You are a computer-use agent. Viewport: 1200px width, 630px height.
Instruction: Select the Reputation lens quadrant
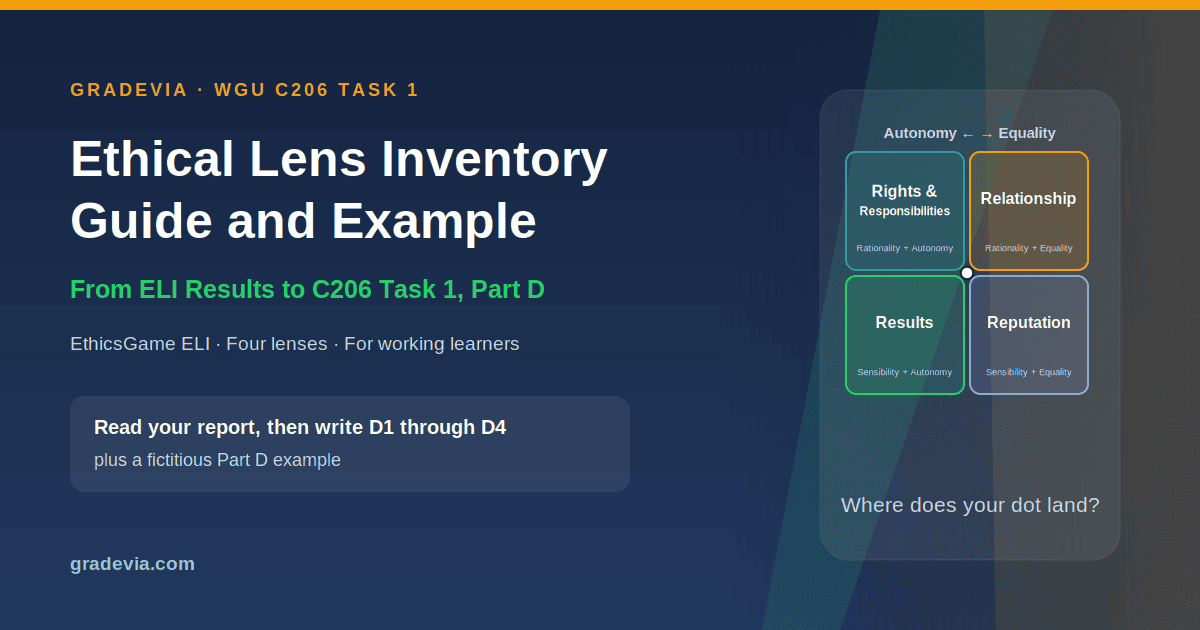(x=1029, y=335)
